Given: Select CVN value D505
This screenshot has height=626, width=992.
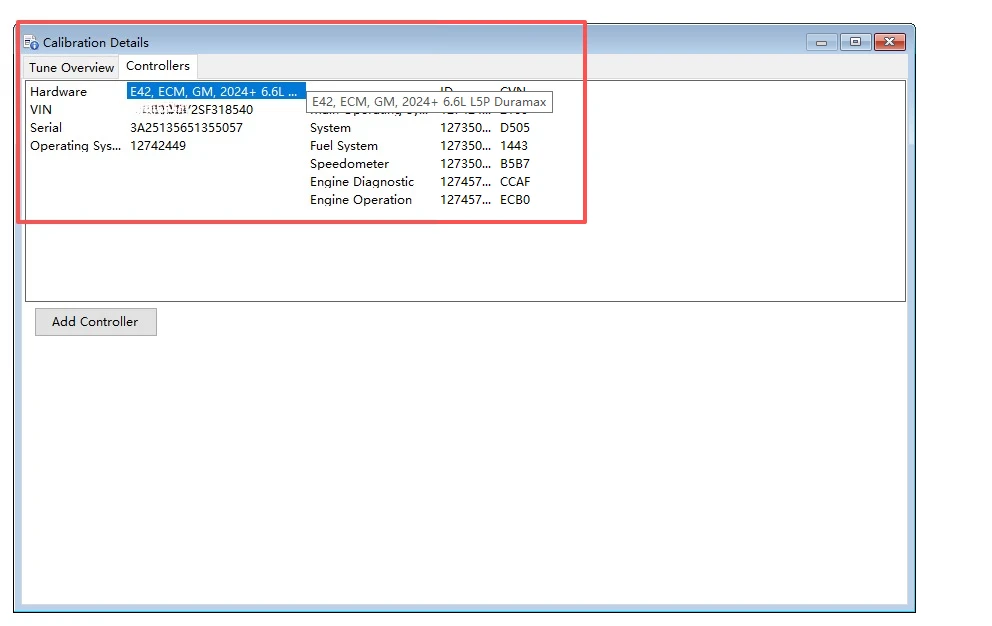Looking at the screenshot, I should coord(515,128).
